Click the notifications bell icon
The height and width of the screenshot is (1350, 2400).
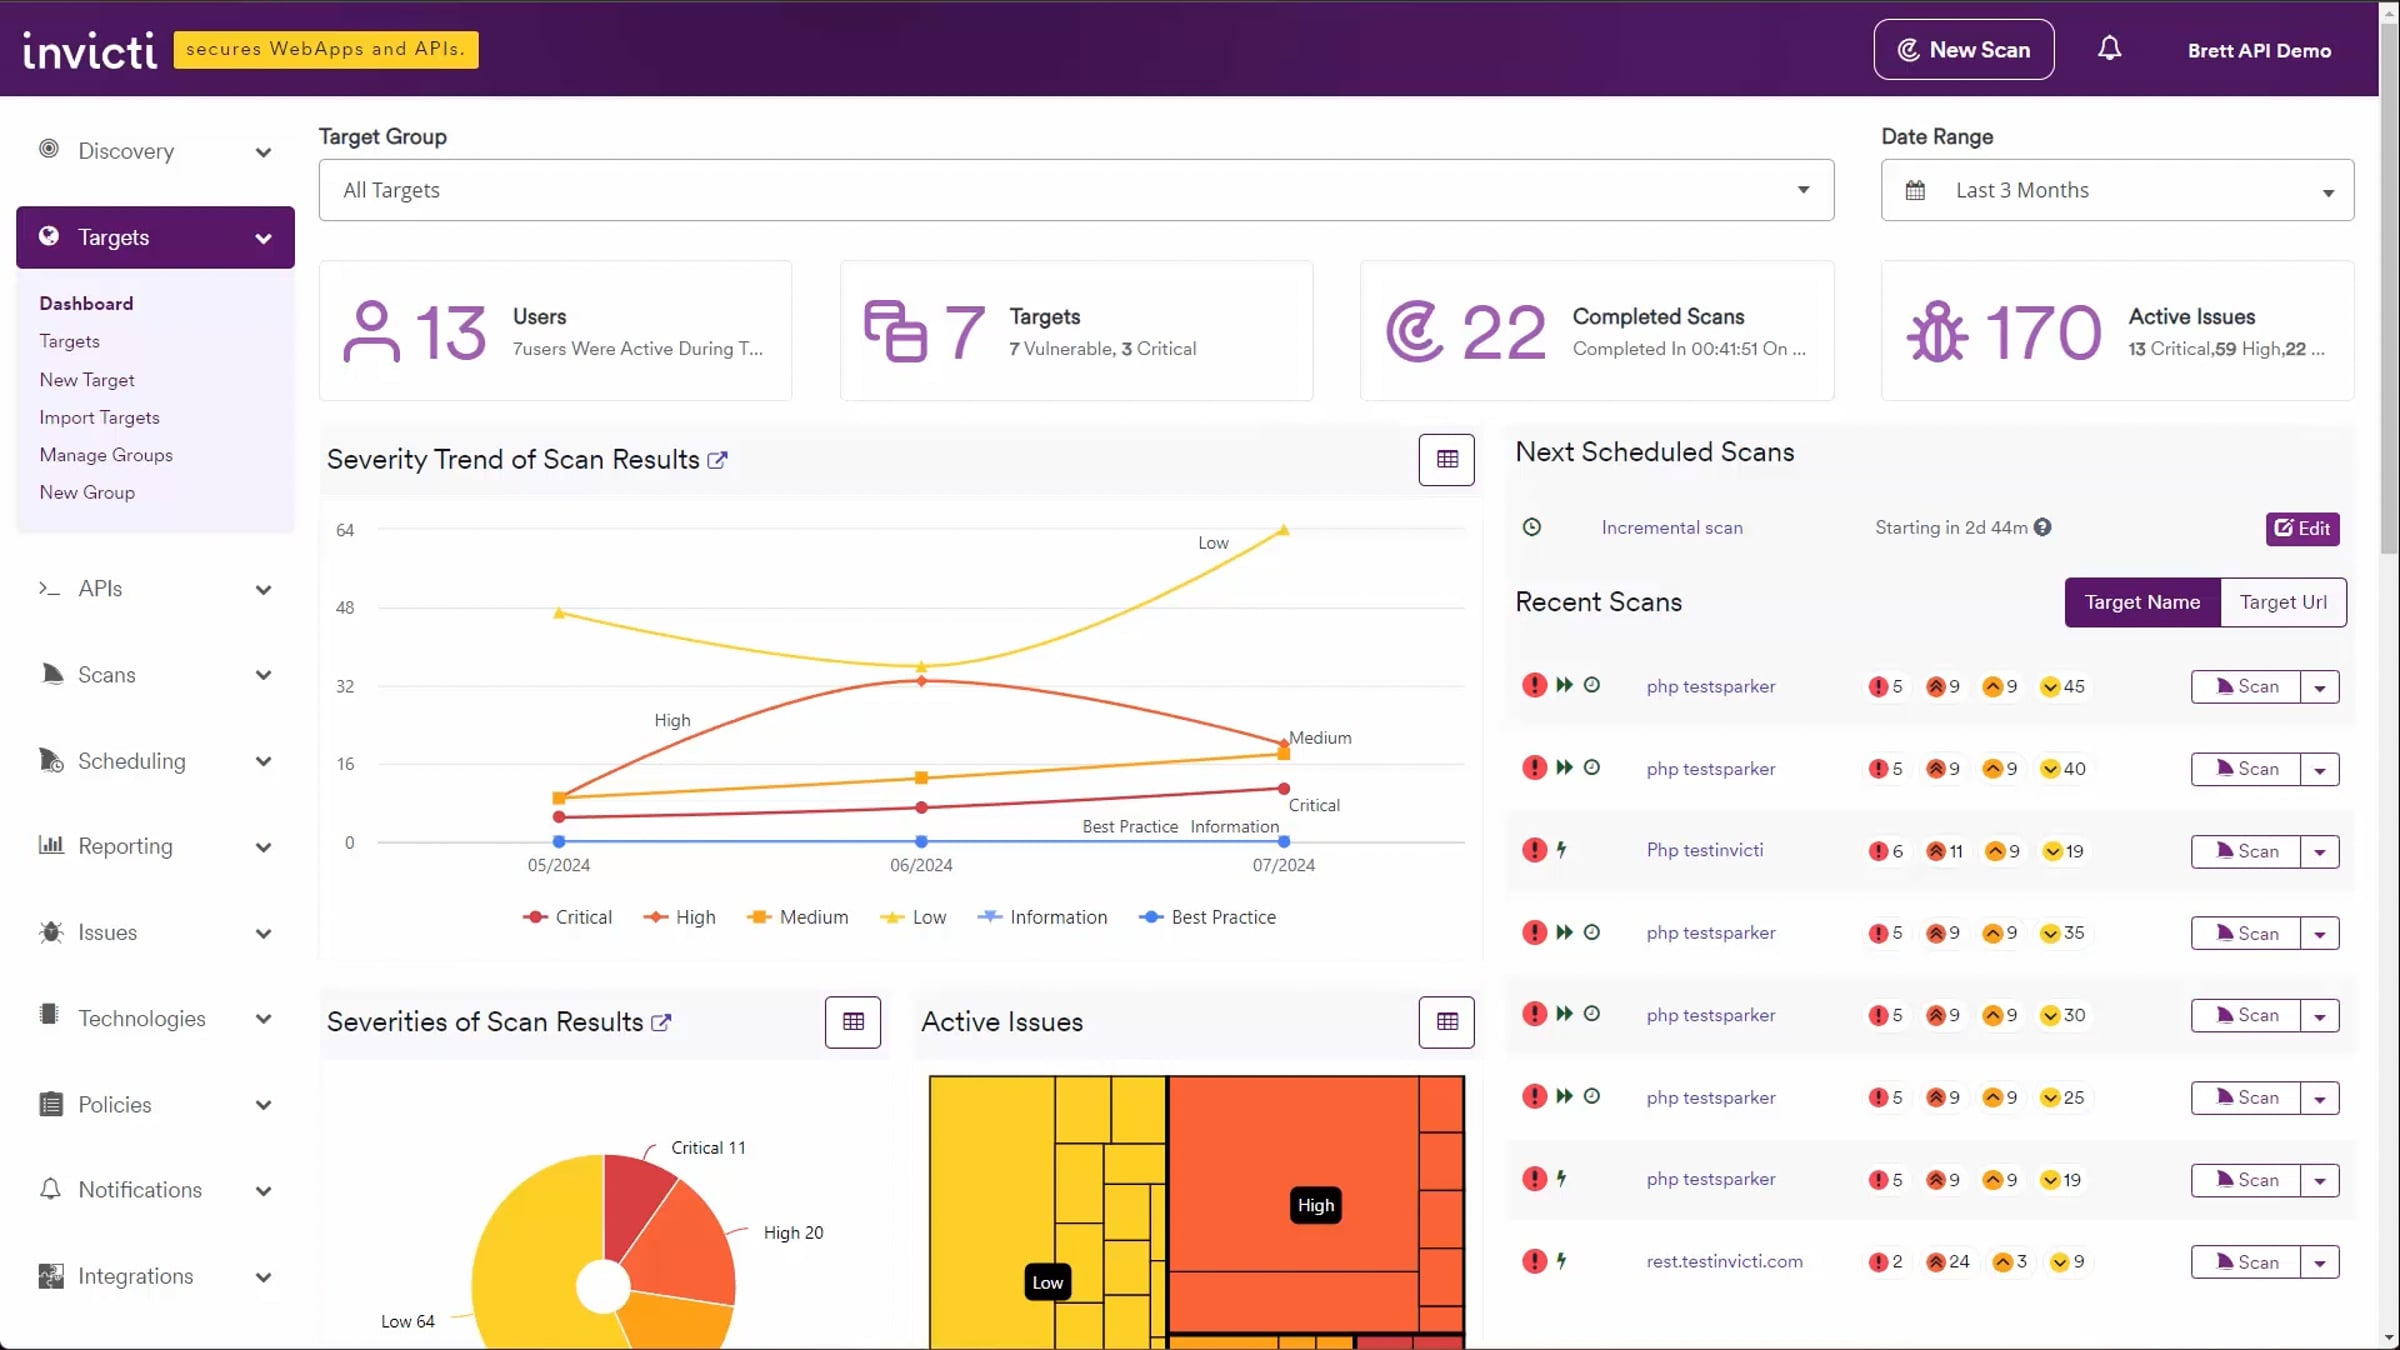coord(2109,49)
